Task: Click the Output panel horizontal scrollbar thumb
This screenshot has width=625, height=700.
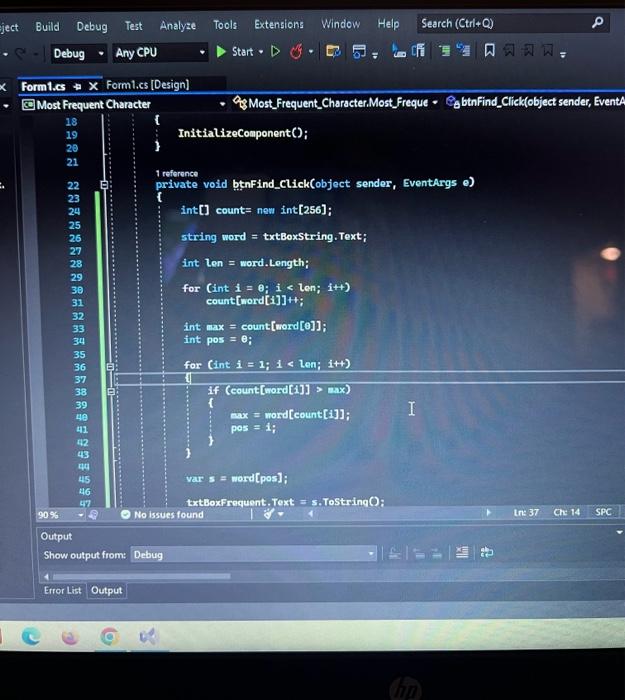Action: [x=141, y=576]
